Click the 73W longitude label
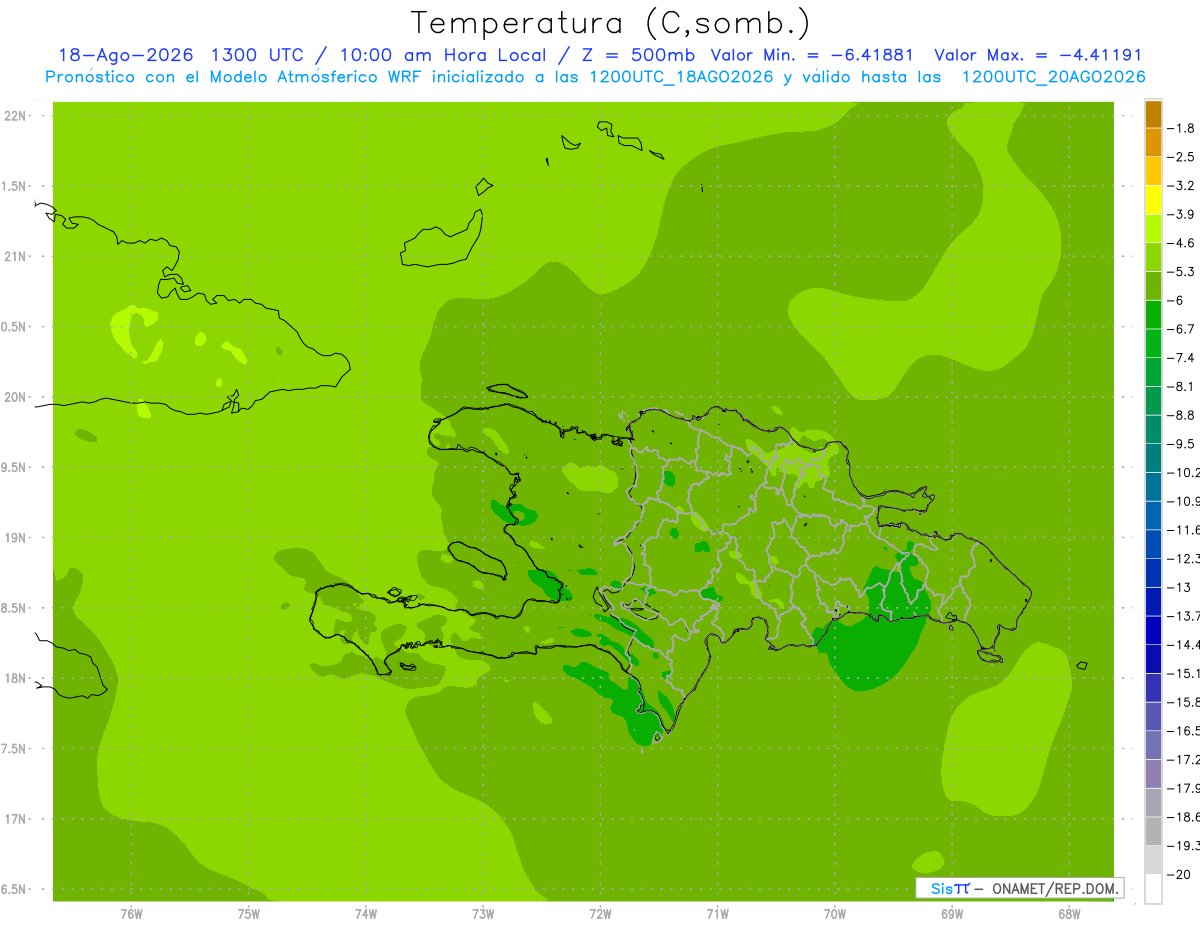This screenshot has width=1200, height=927. tap(483, 914)
